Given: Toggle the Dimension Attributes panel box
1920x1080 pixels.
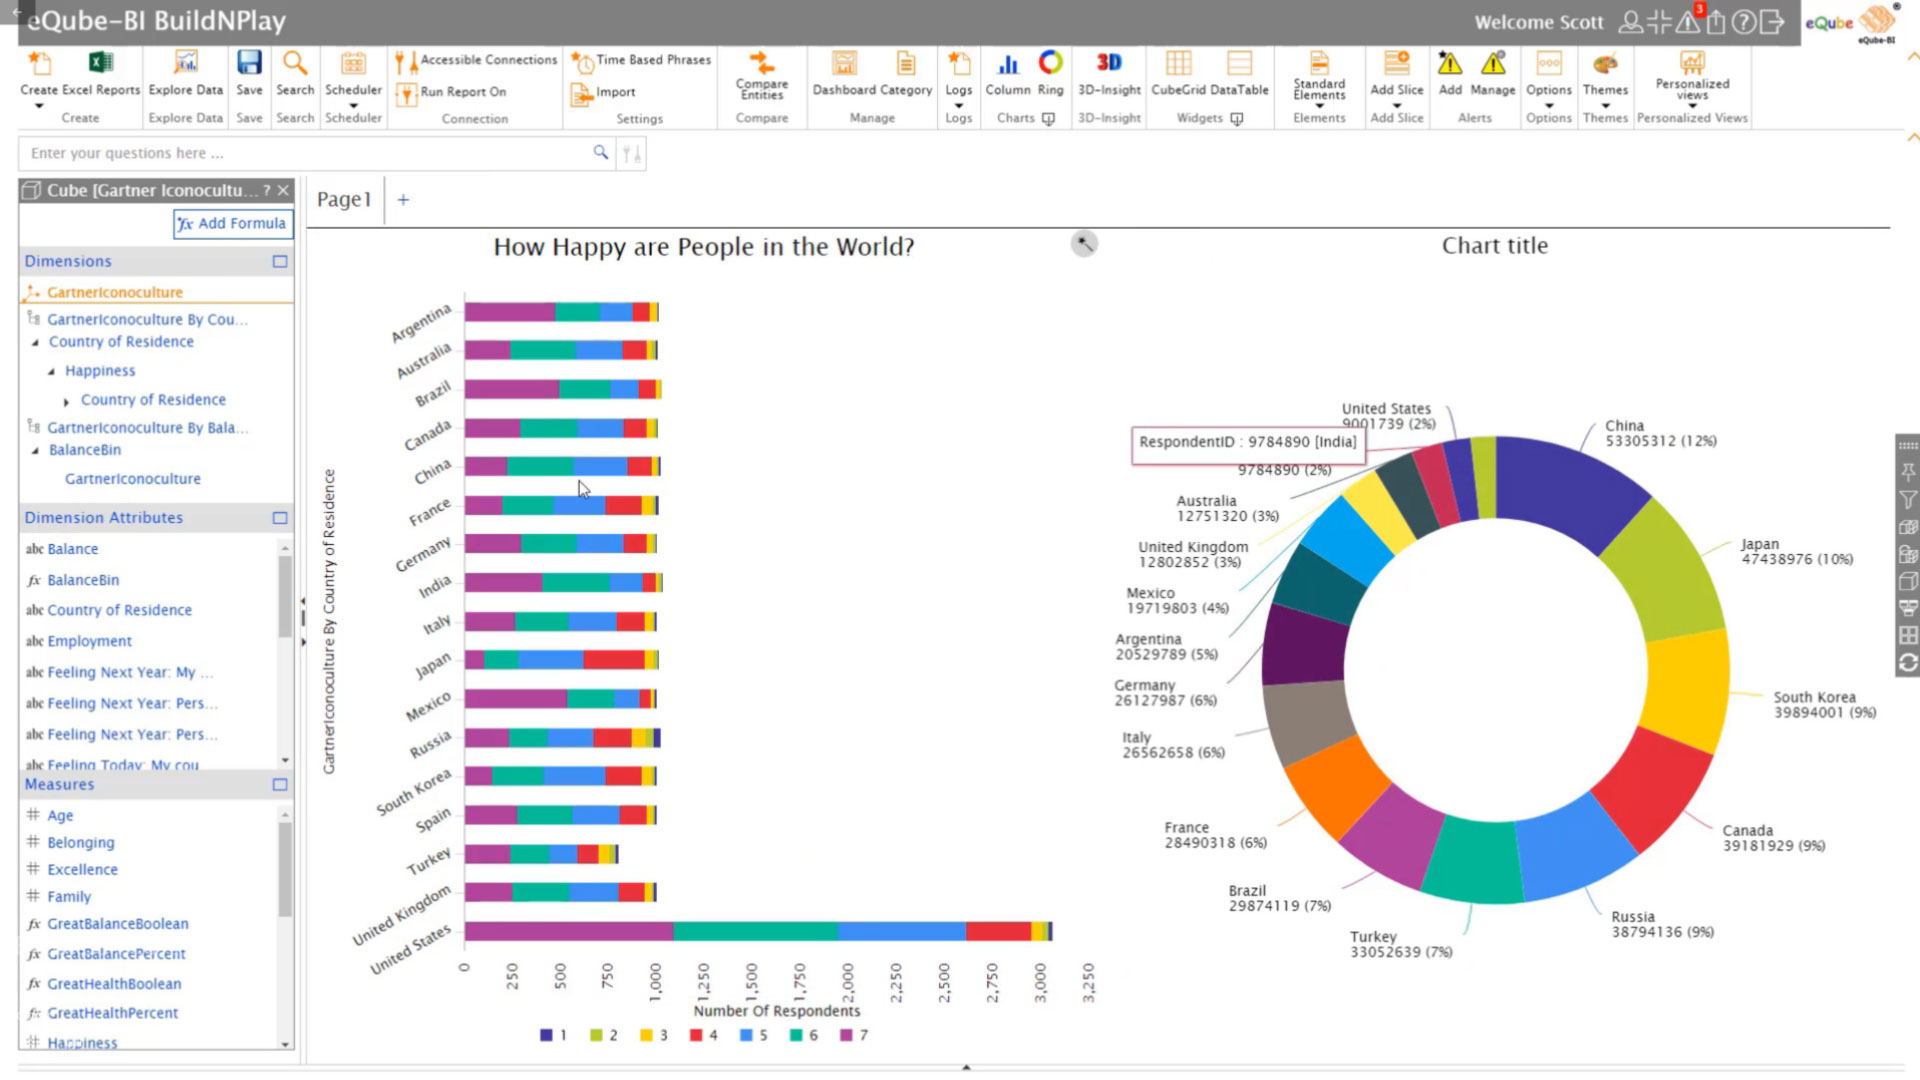Looking at the screenshot, I should click(x=280, y=518).
